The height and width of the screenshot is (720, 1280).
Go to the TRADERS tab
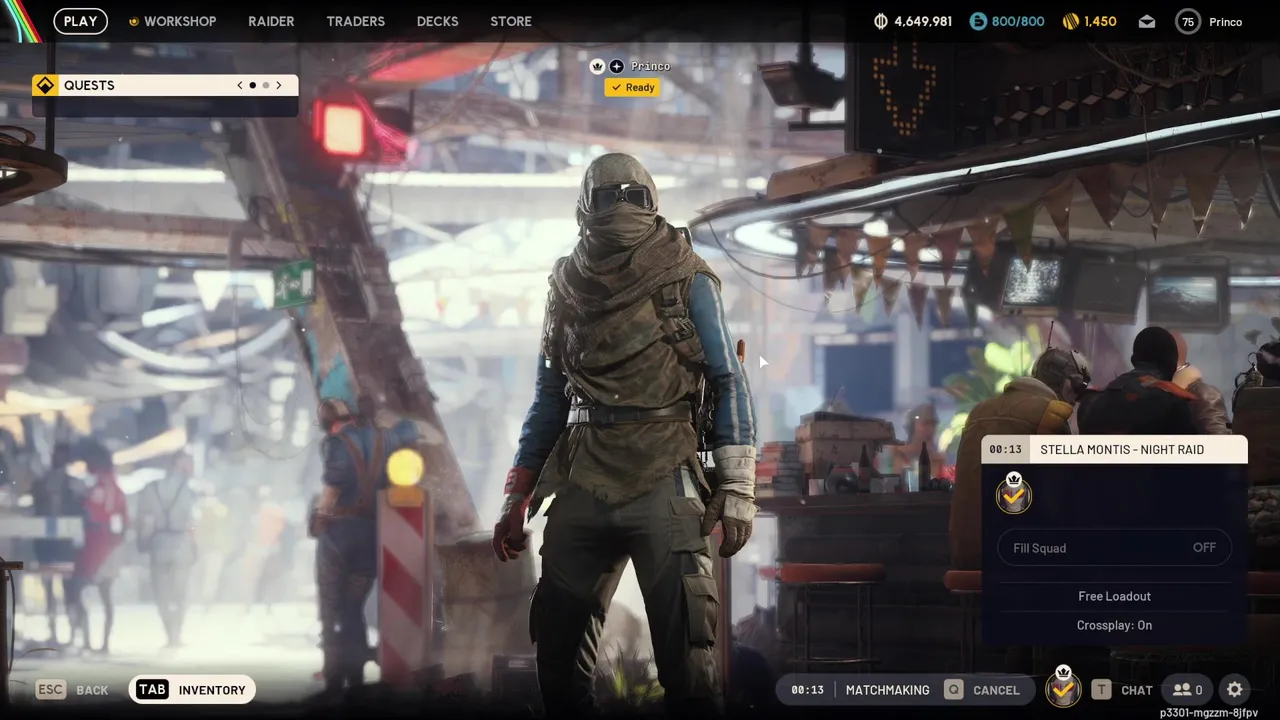[x=355, y=21]
